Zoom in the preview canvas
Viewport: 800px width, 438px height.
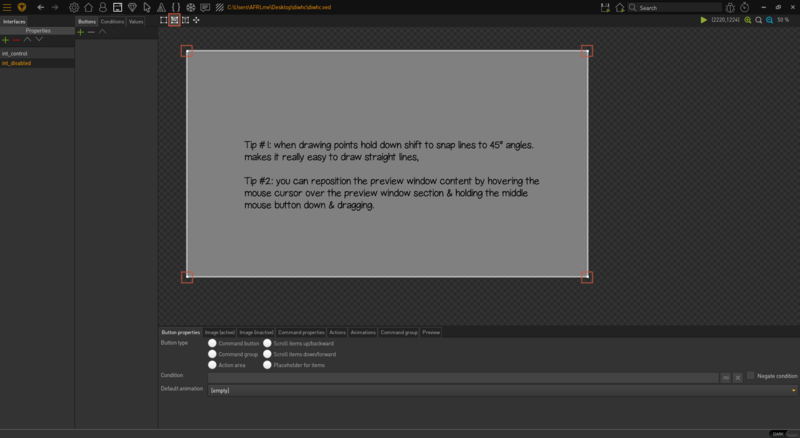(747, 20)
